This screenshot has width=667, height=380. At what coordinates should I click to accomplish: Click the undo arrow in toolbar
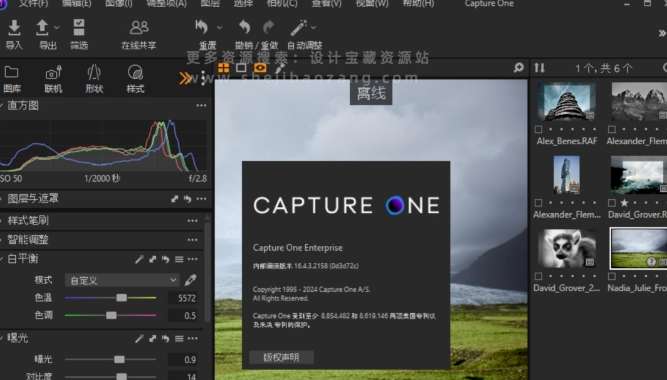244,27
